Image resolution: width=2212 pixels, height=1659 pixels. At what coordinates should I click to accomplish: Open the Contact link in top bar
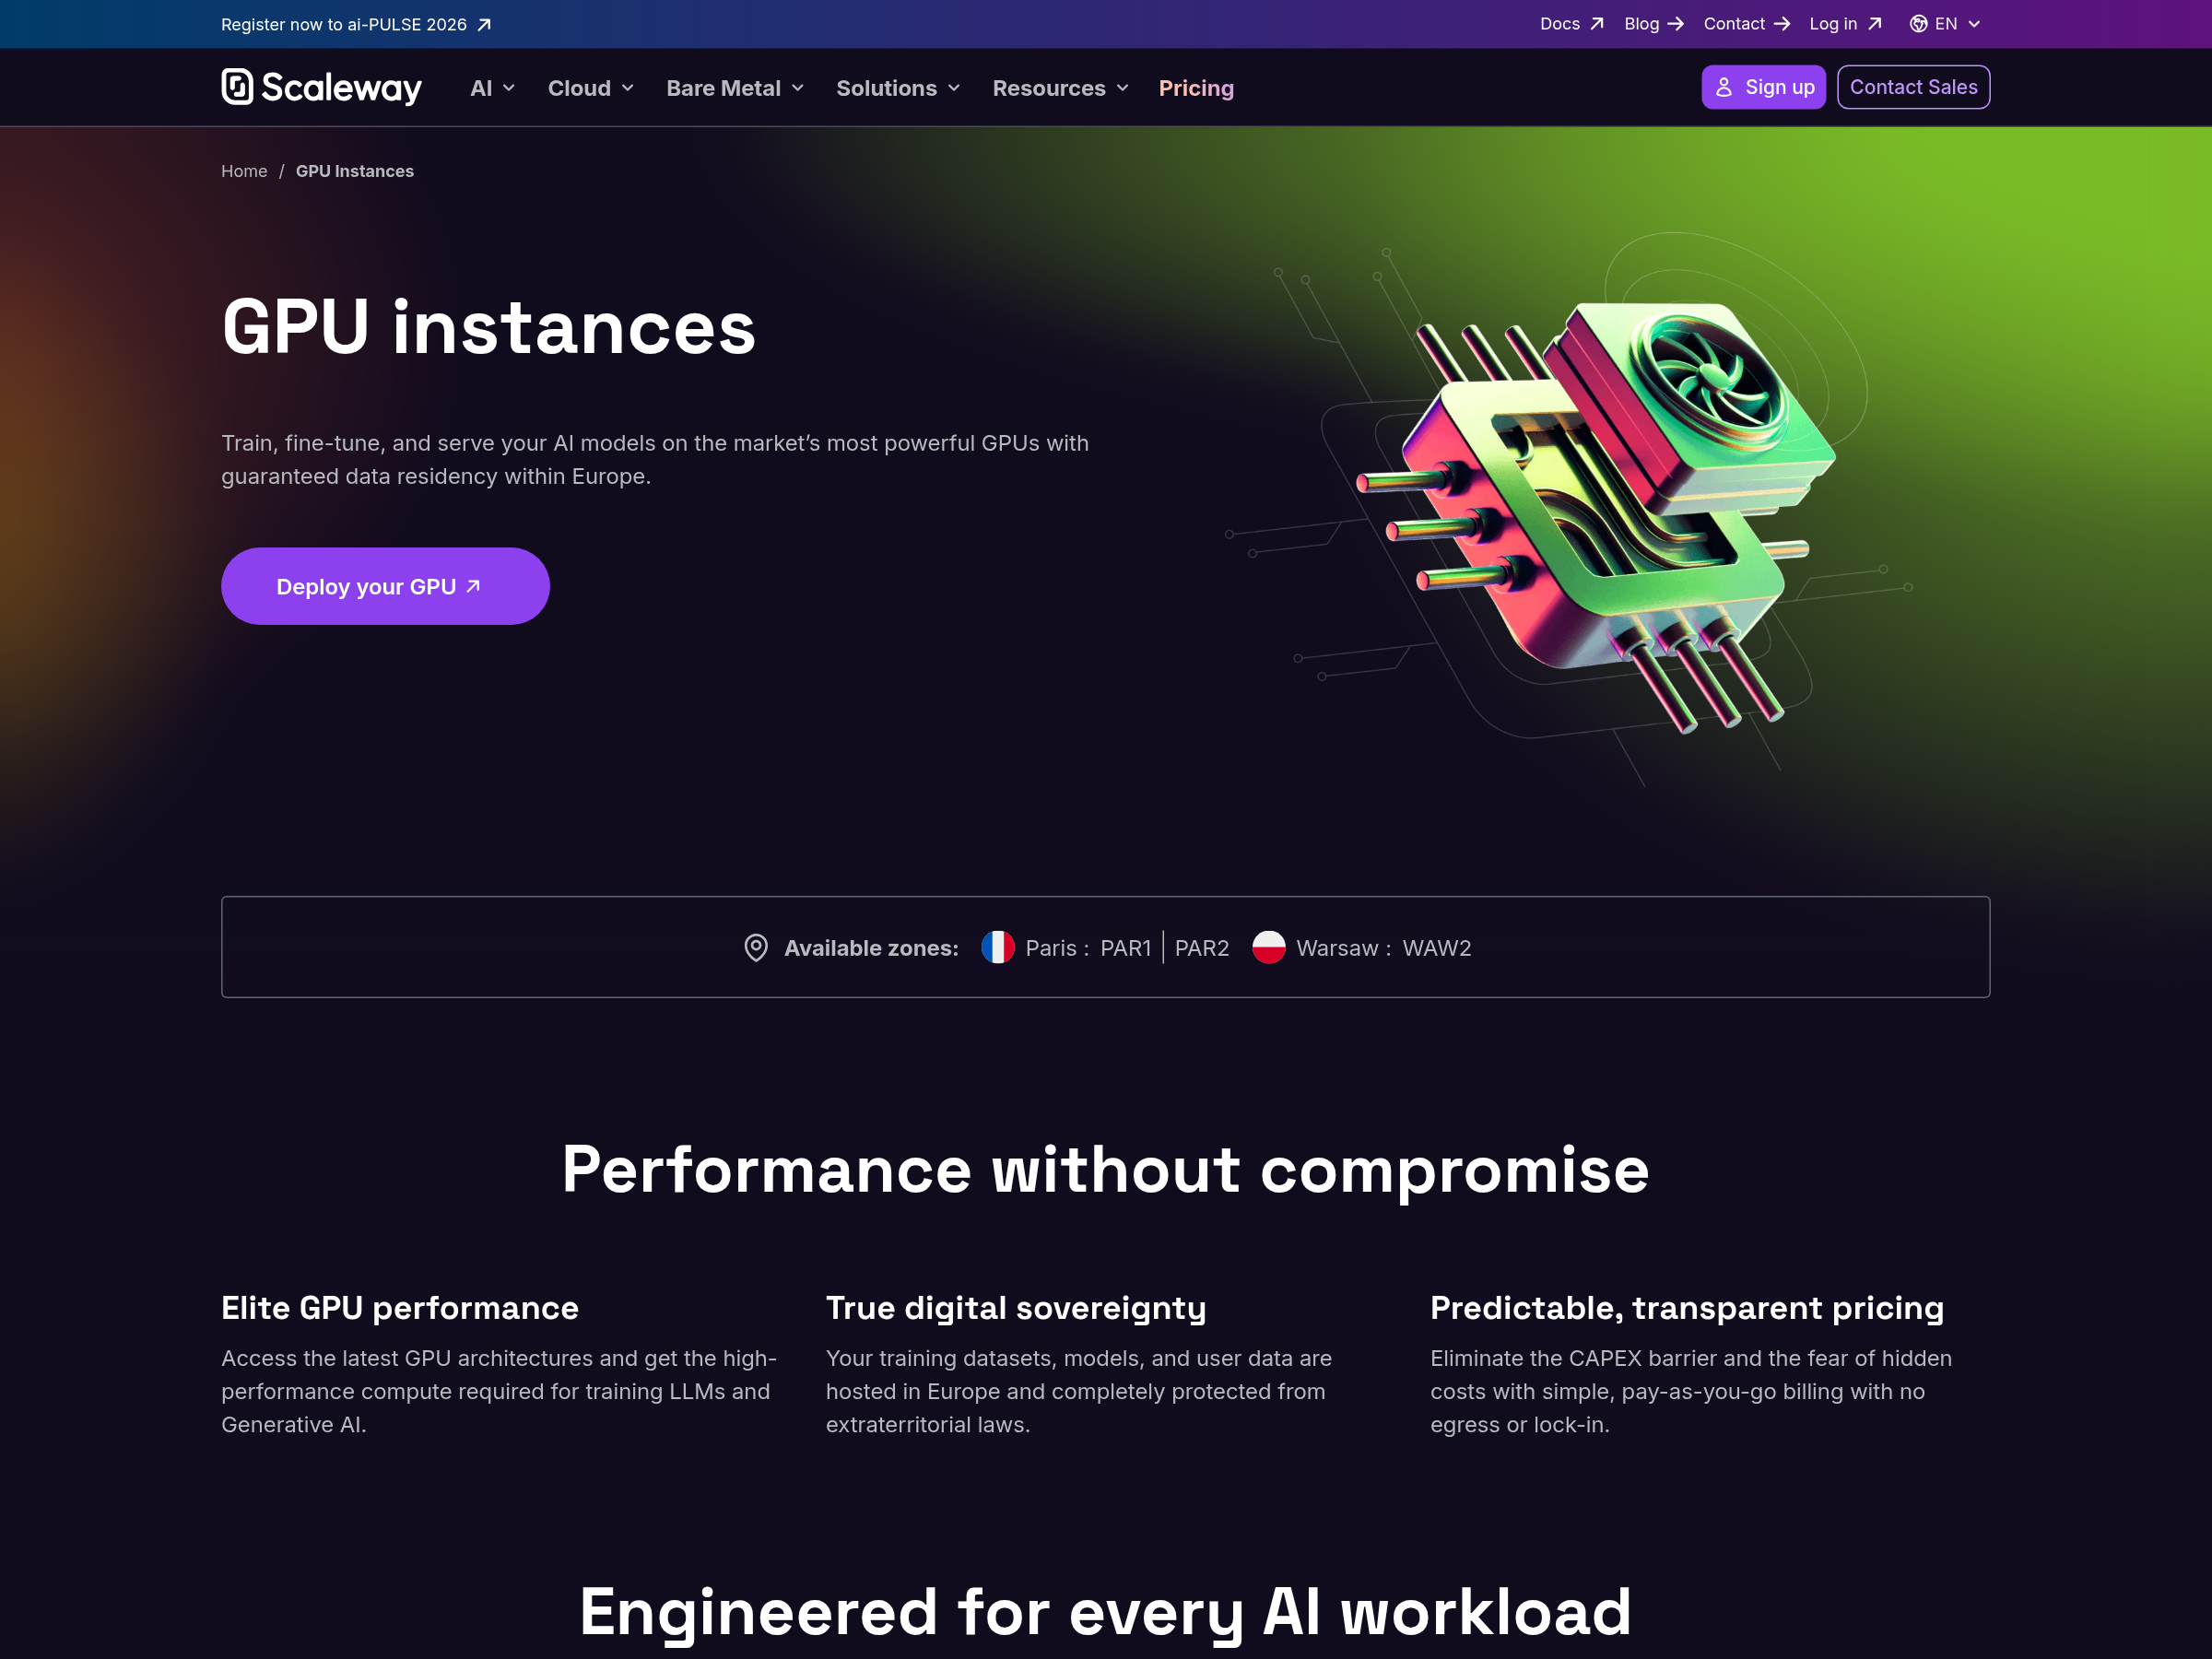[x=1746, y=24]
